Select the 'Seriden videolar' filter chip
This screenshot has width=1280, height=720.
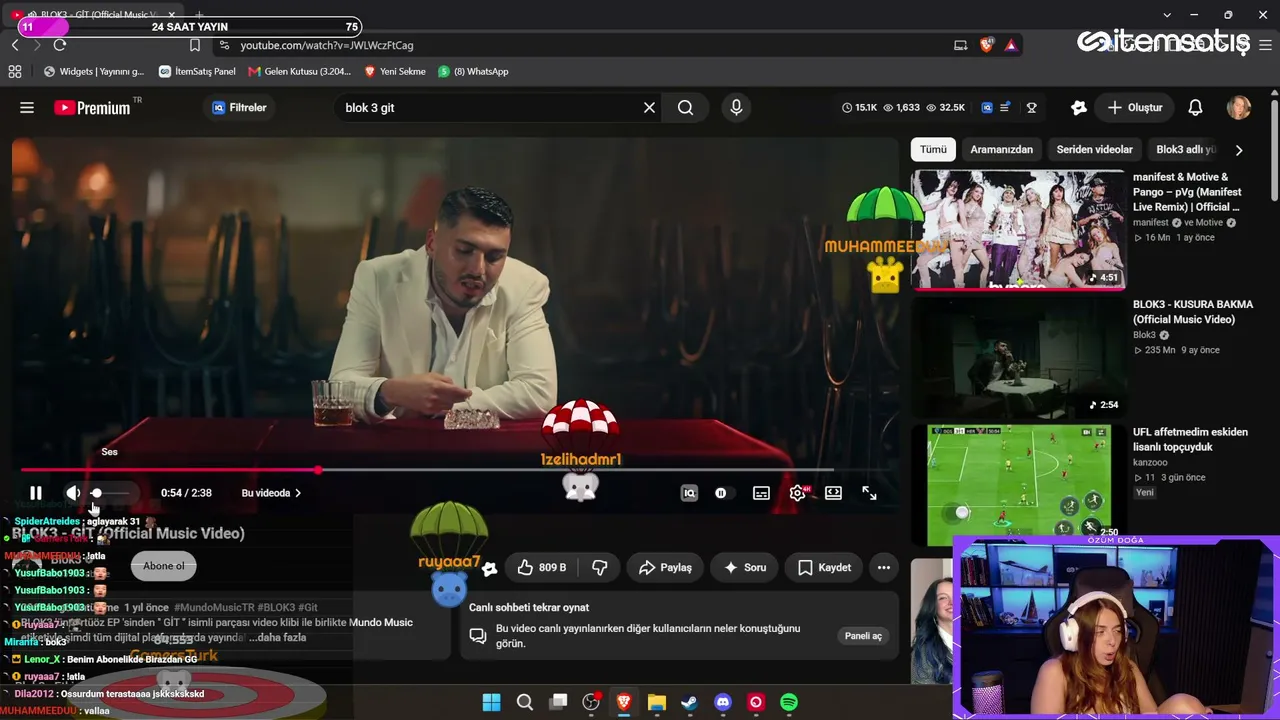[1094, 150]
